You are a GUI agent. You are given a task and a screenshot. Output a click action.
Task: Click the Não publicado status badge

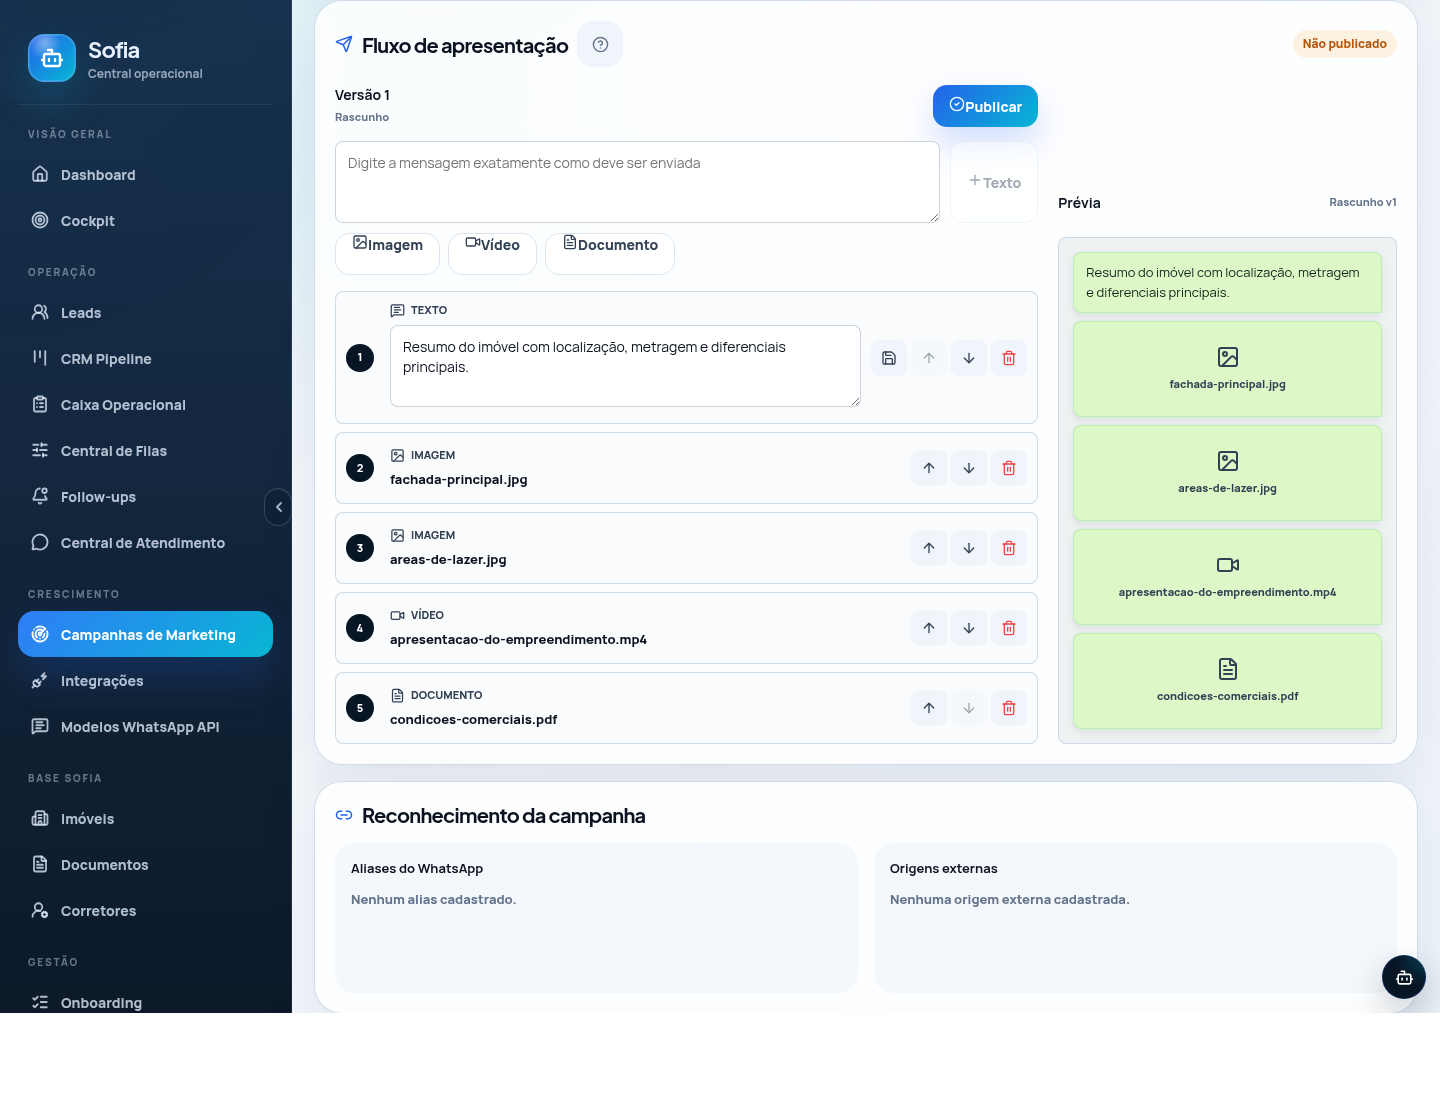(1344, 44)
